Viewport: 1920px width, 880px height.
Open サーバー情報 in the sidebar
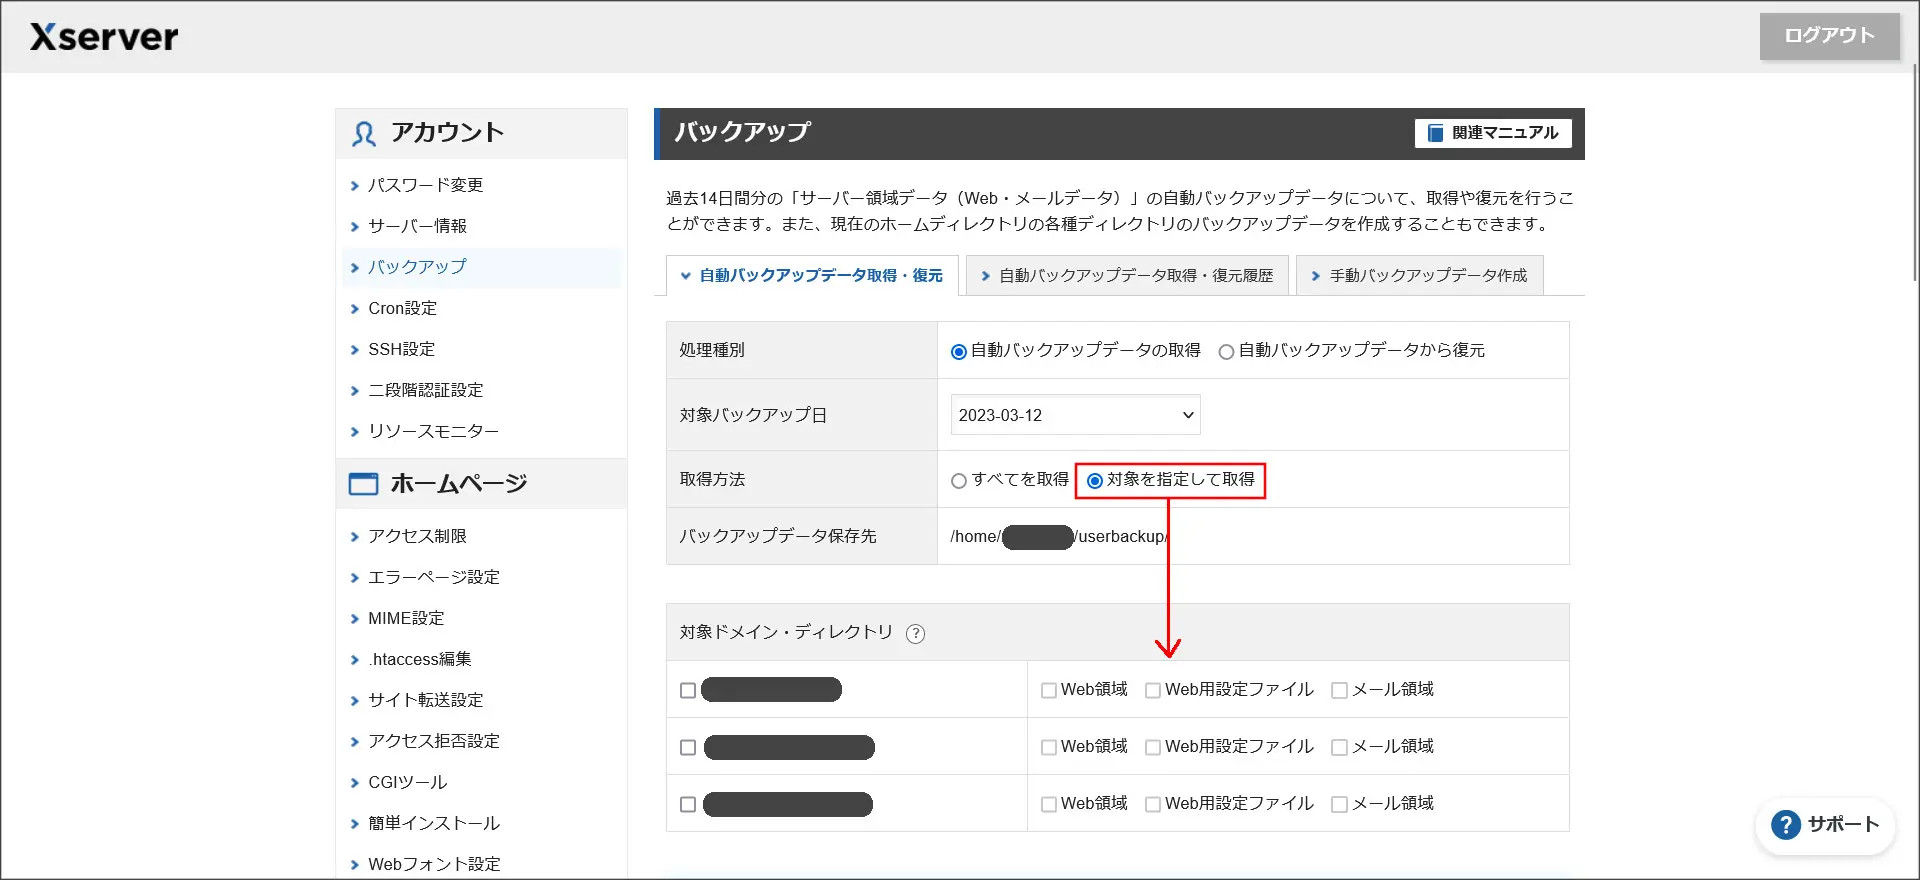[x=417, y=226]
